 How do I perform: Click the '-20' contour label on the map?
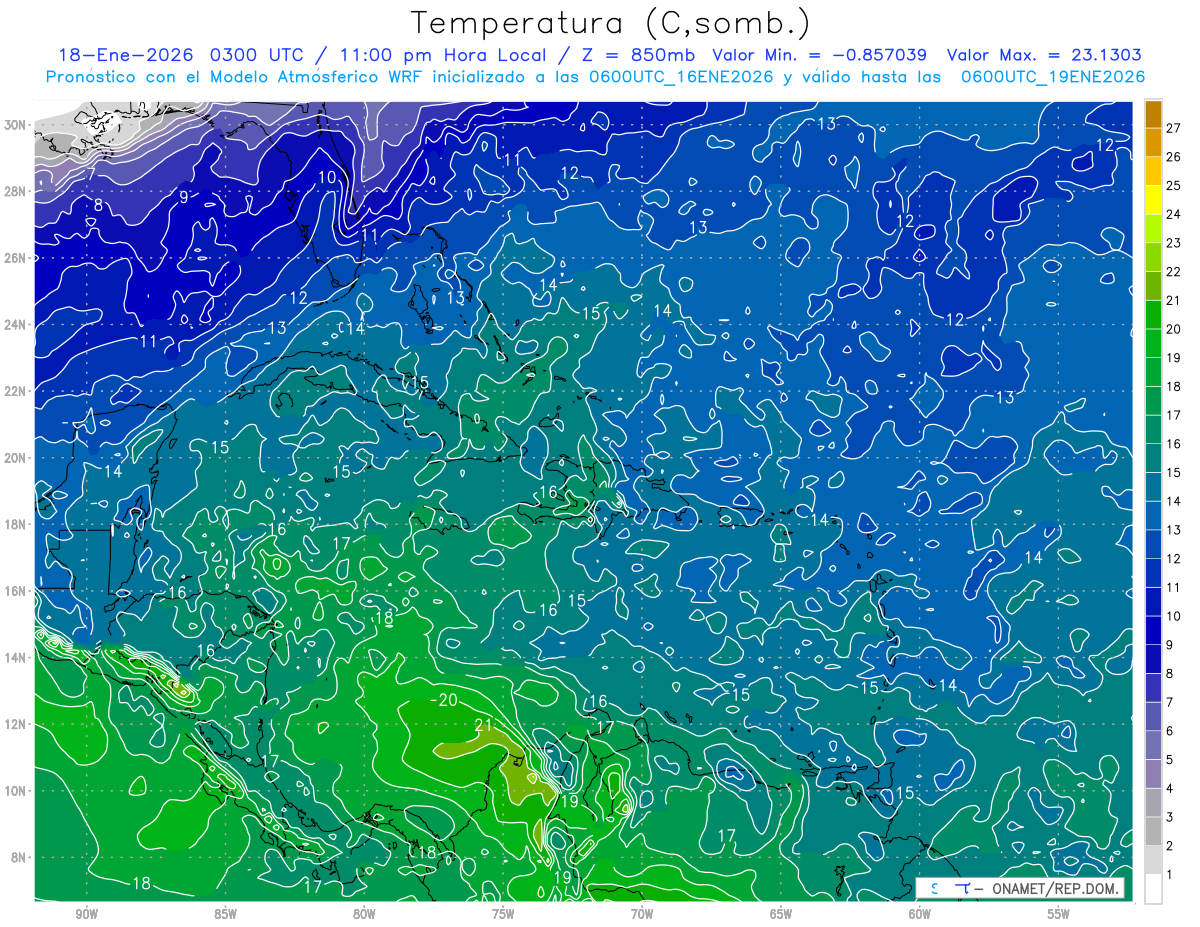(x=443, y=700)
